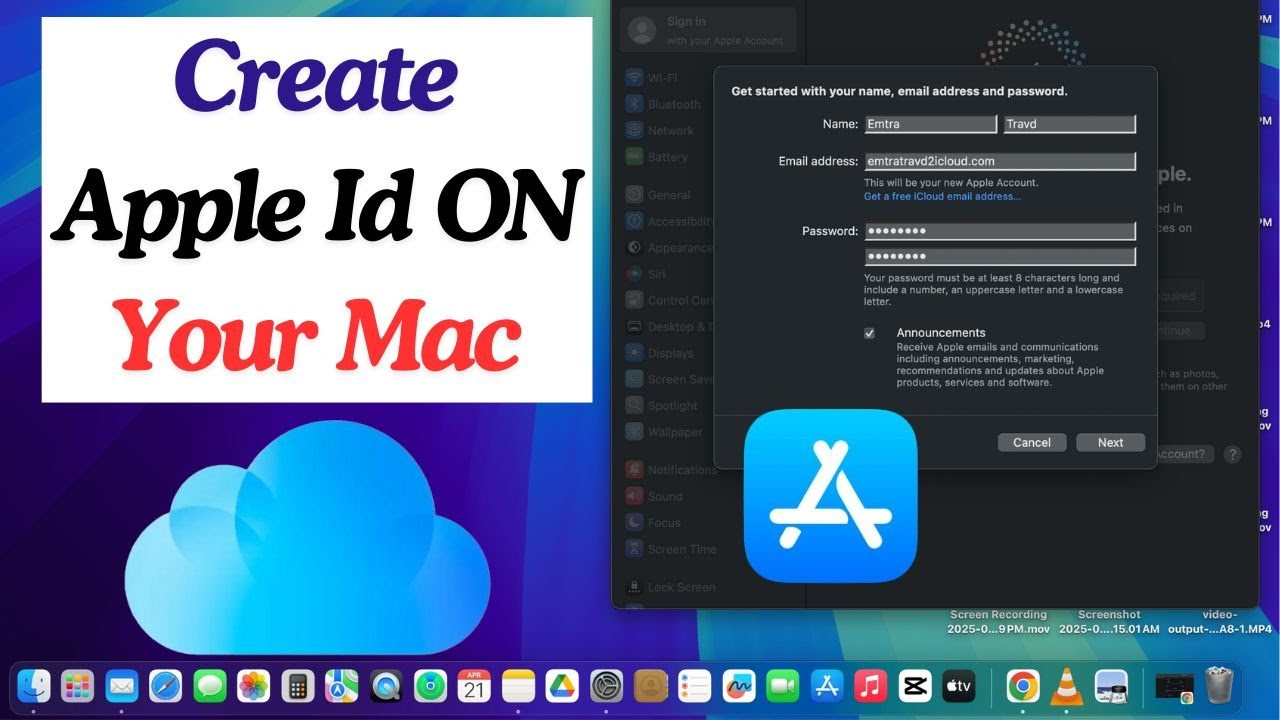This screenshot has height=720, width=1280.
Task: Open Messages from the Dock
Action: 210,686
